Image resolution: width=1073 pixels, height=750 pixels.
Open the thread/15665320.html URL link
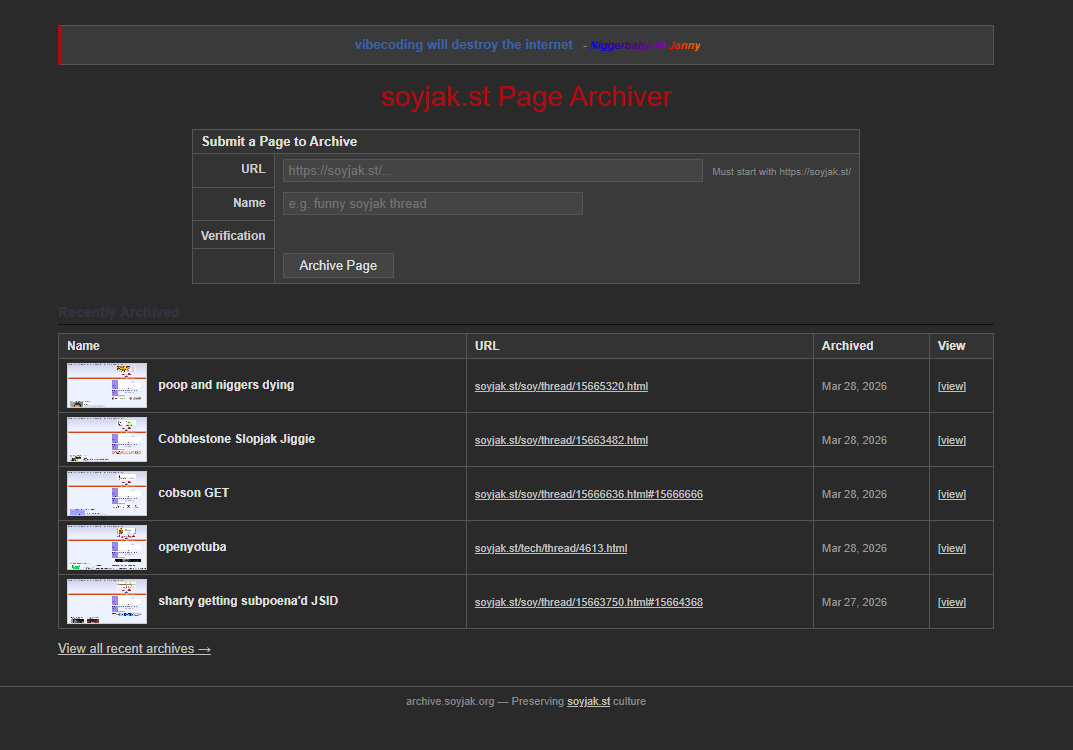tap(561, 386)
